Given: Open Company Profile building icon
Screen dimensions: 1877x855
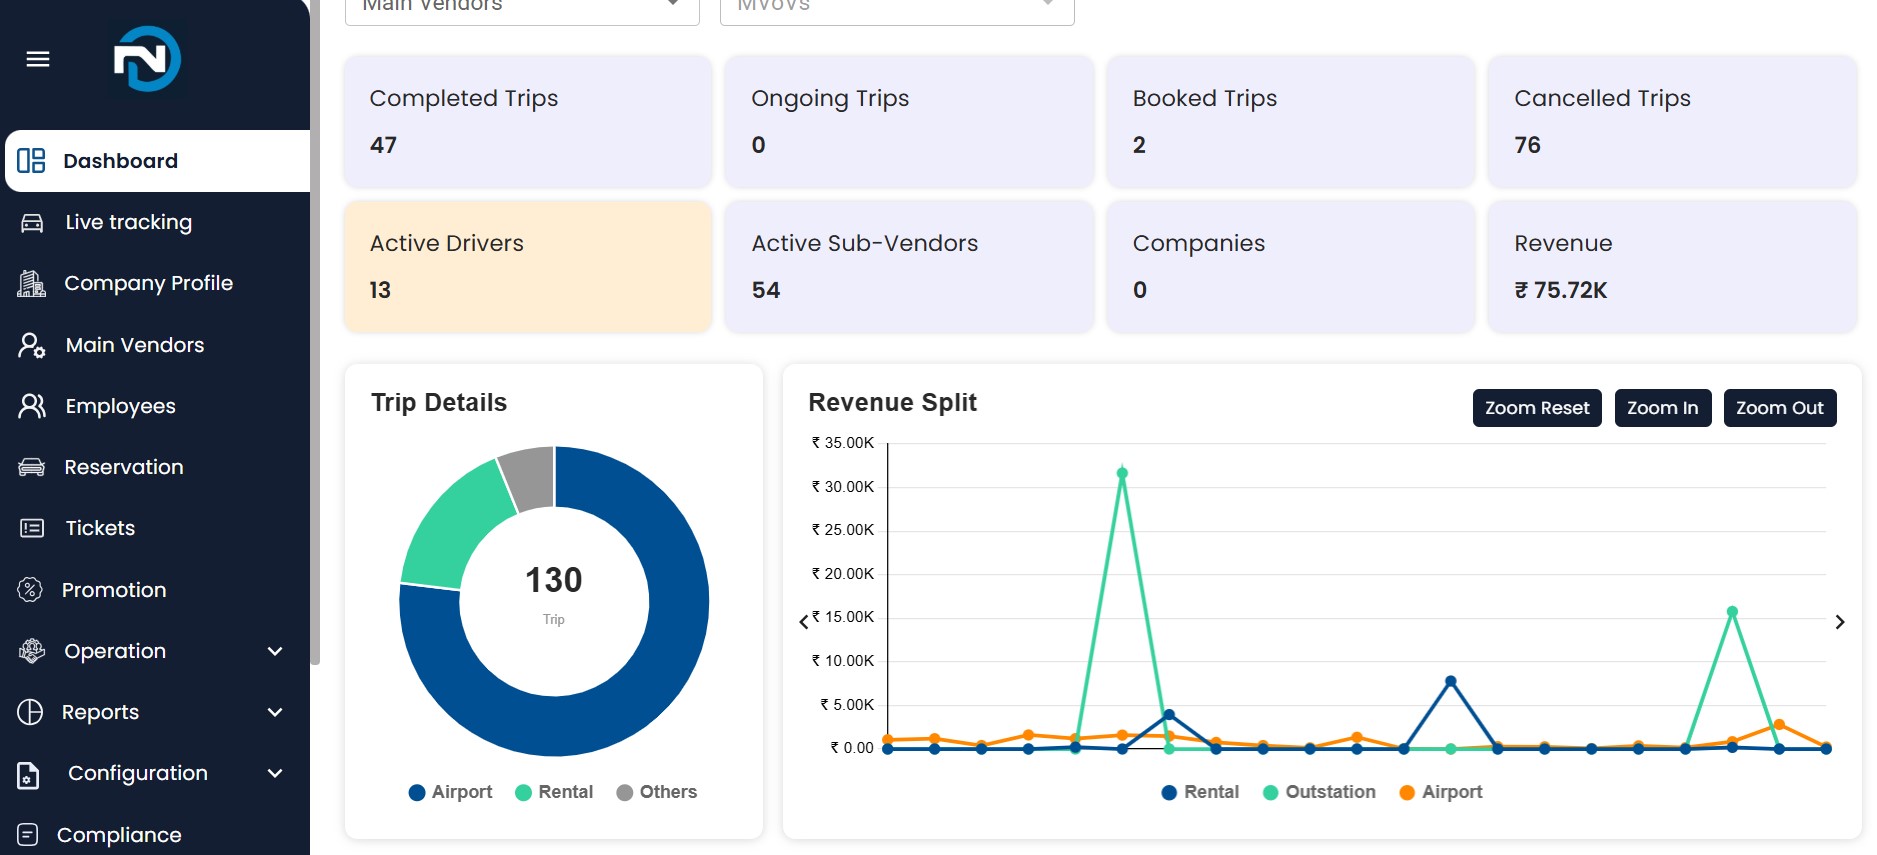Looking at the screenshot, I should point(32,284).
